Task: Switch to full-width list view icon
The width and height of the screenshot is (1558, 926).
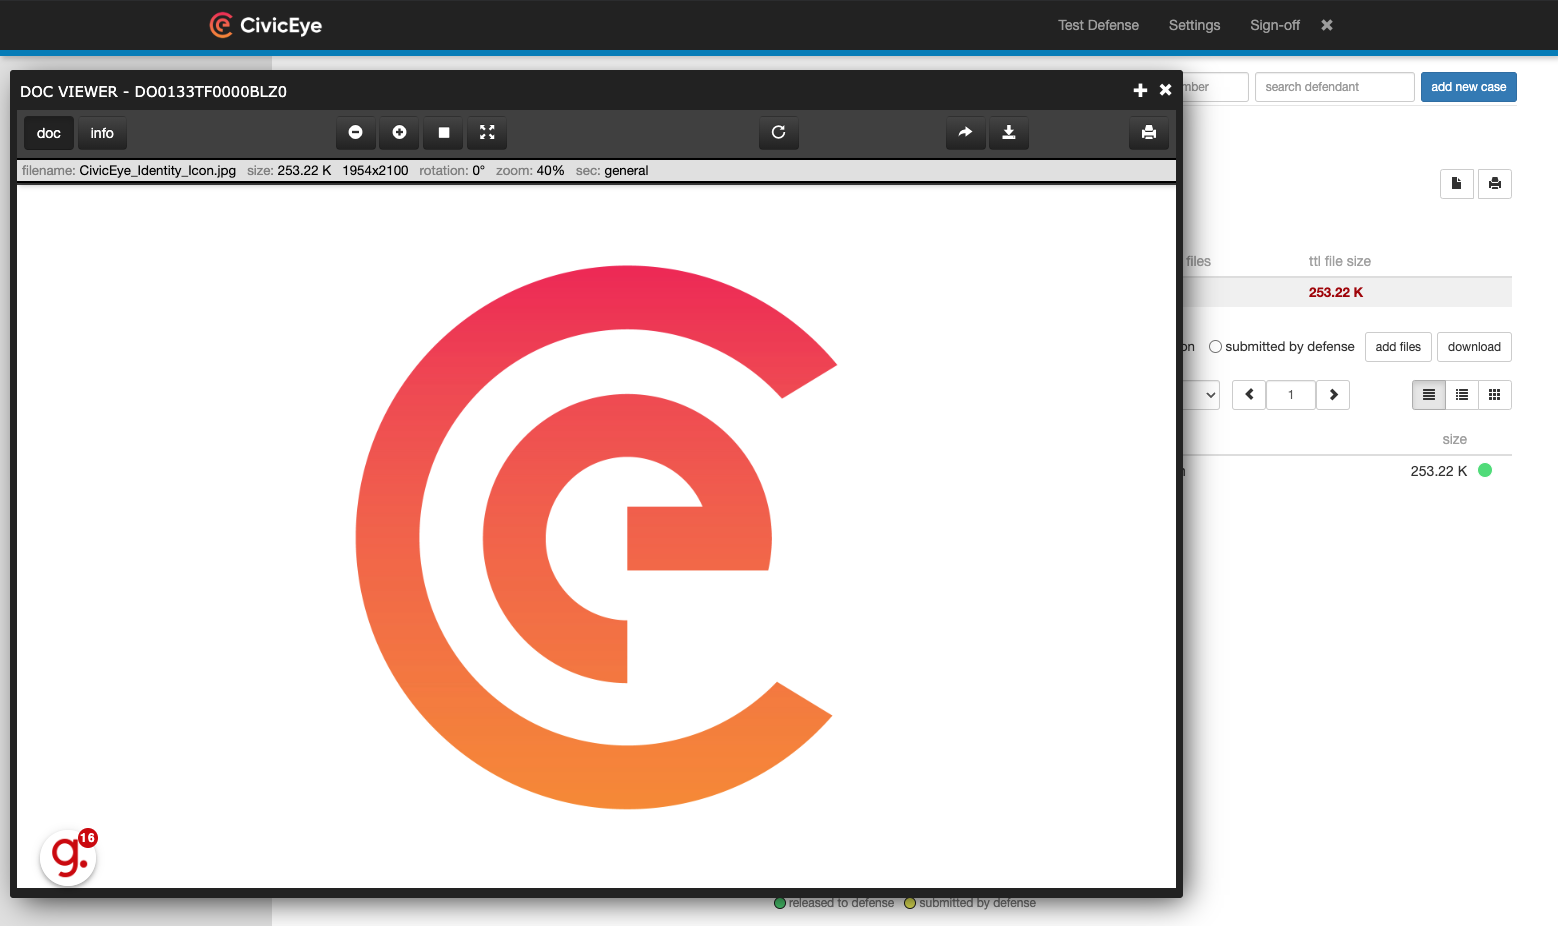Action: tap(1429, 395)
